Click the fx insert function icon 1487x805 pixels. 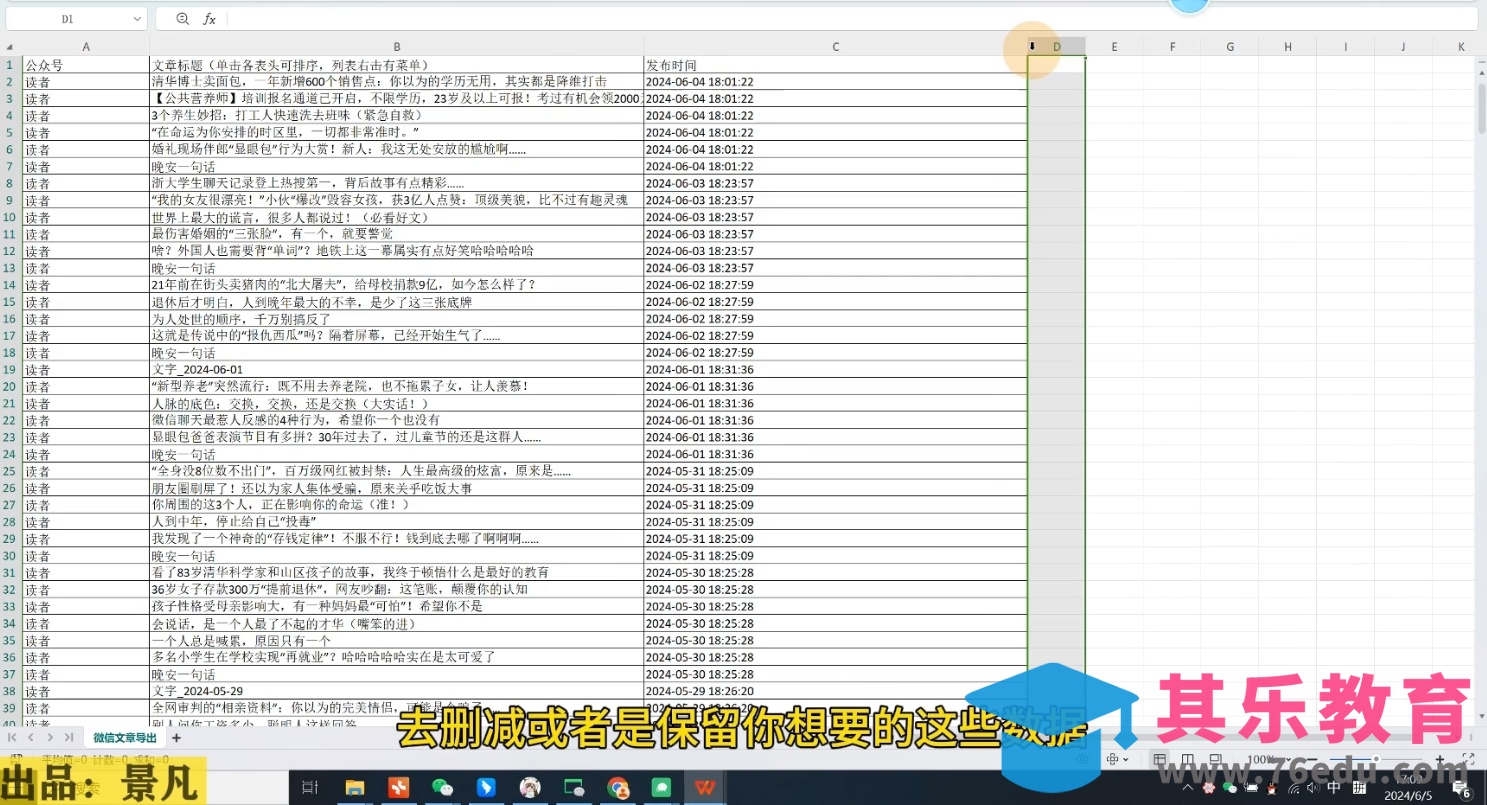coord(210,19)
